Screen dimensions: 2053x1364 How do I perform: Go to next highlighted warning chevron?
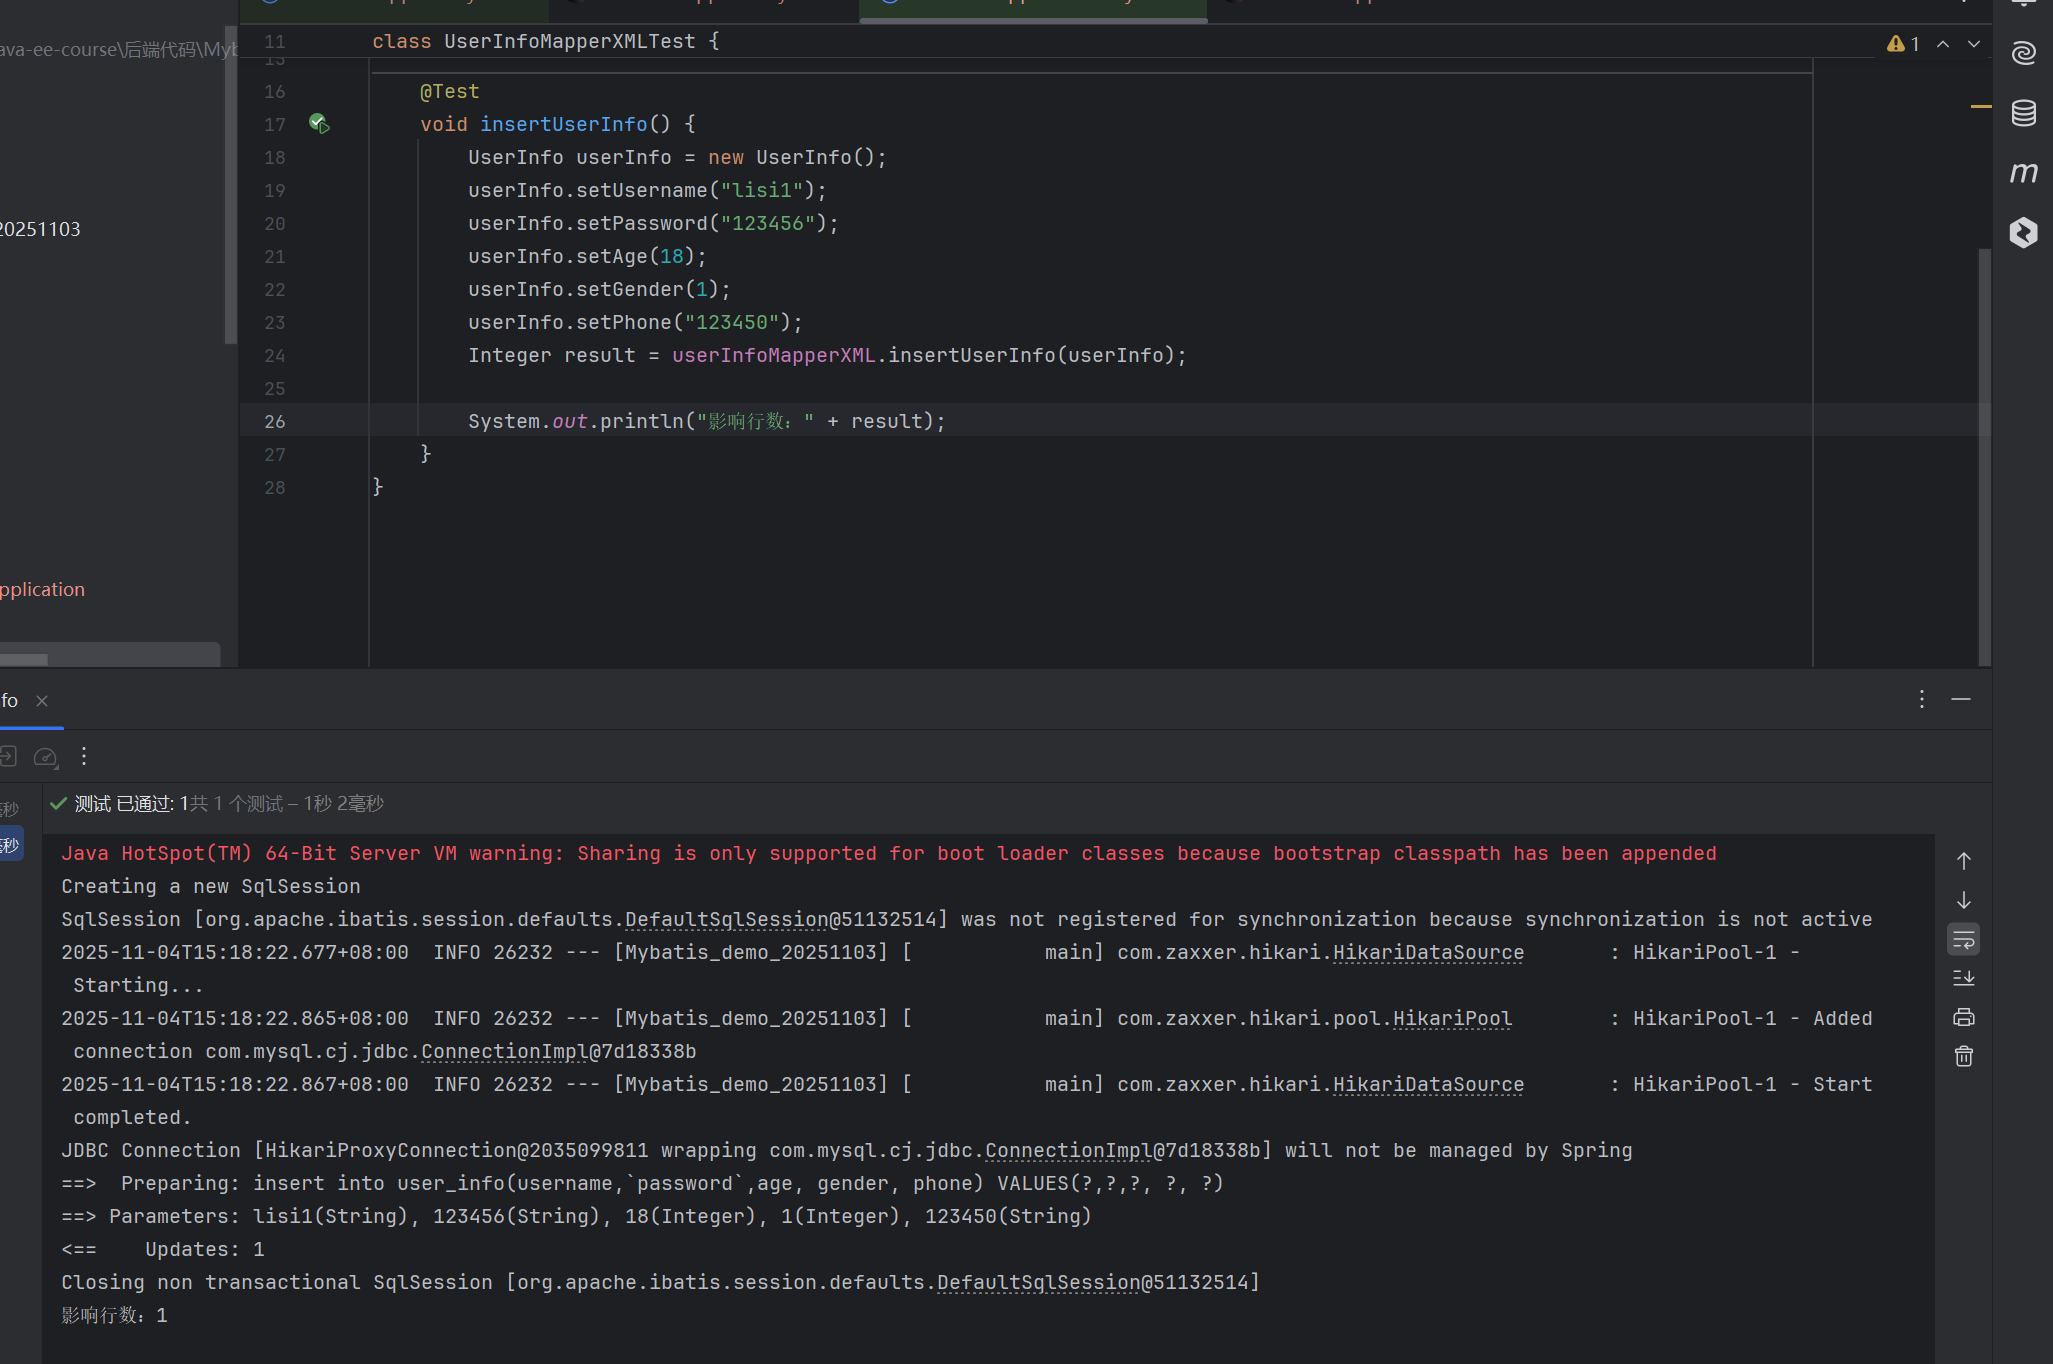pos(1973,44)
